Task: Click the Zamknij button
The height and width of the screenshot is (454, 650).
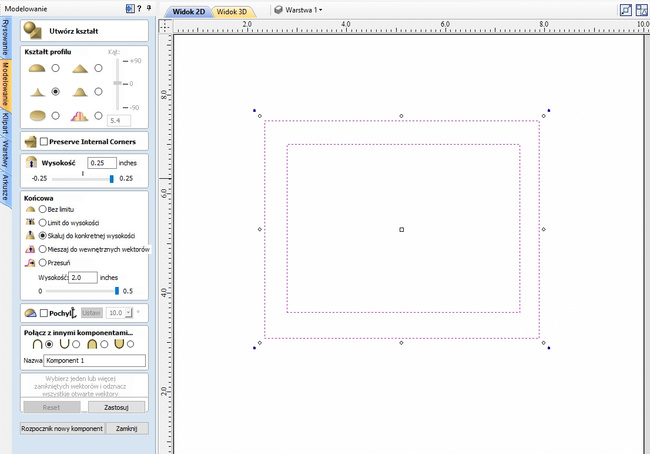Action: click(127, 428)
